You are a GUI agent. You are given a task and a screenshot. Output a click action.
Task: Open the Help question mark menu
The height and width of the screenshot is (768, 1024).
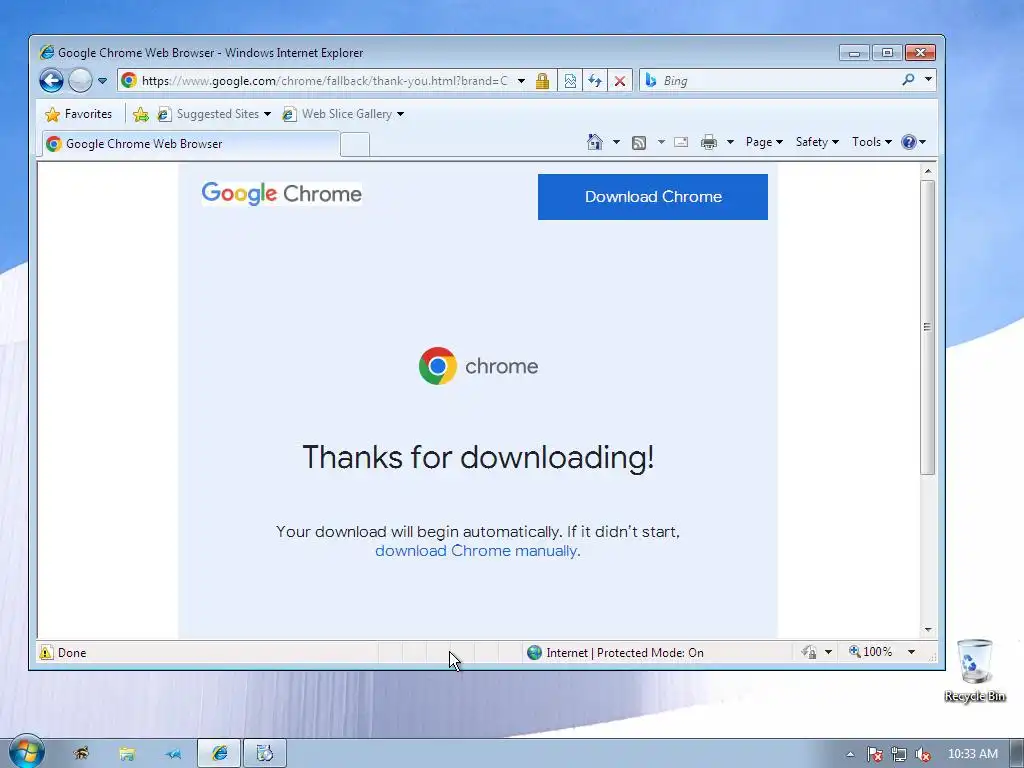click(913, 142)
